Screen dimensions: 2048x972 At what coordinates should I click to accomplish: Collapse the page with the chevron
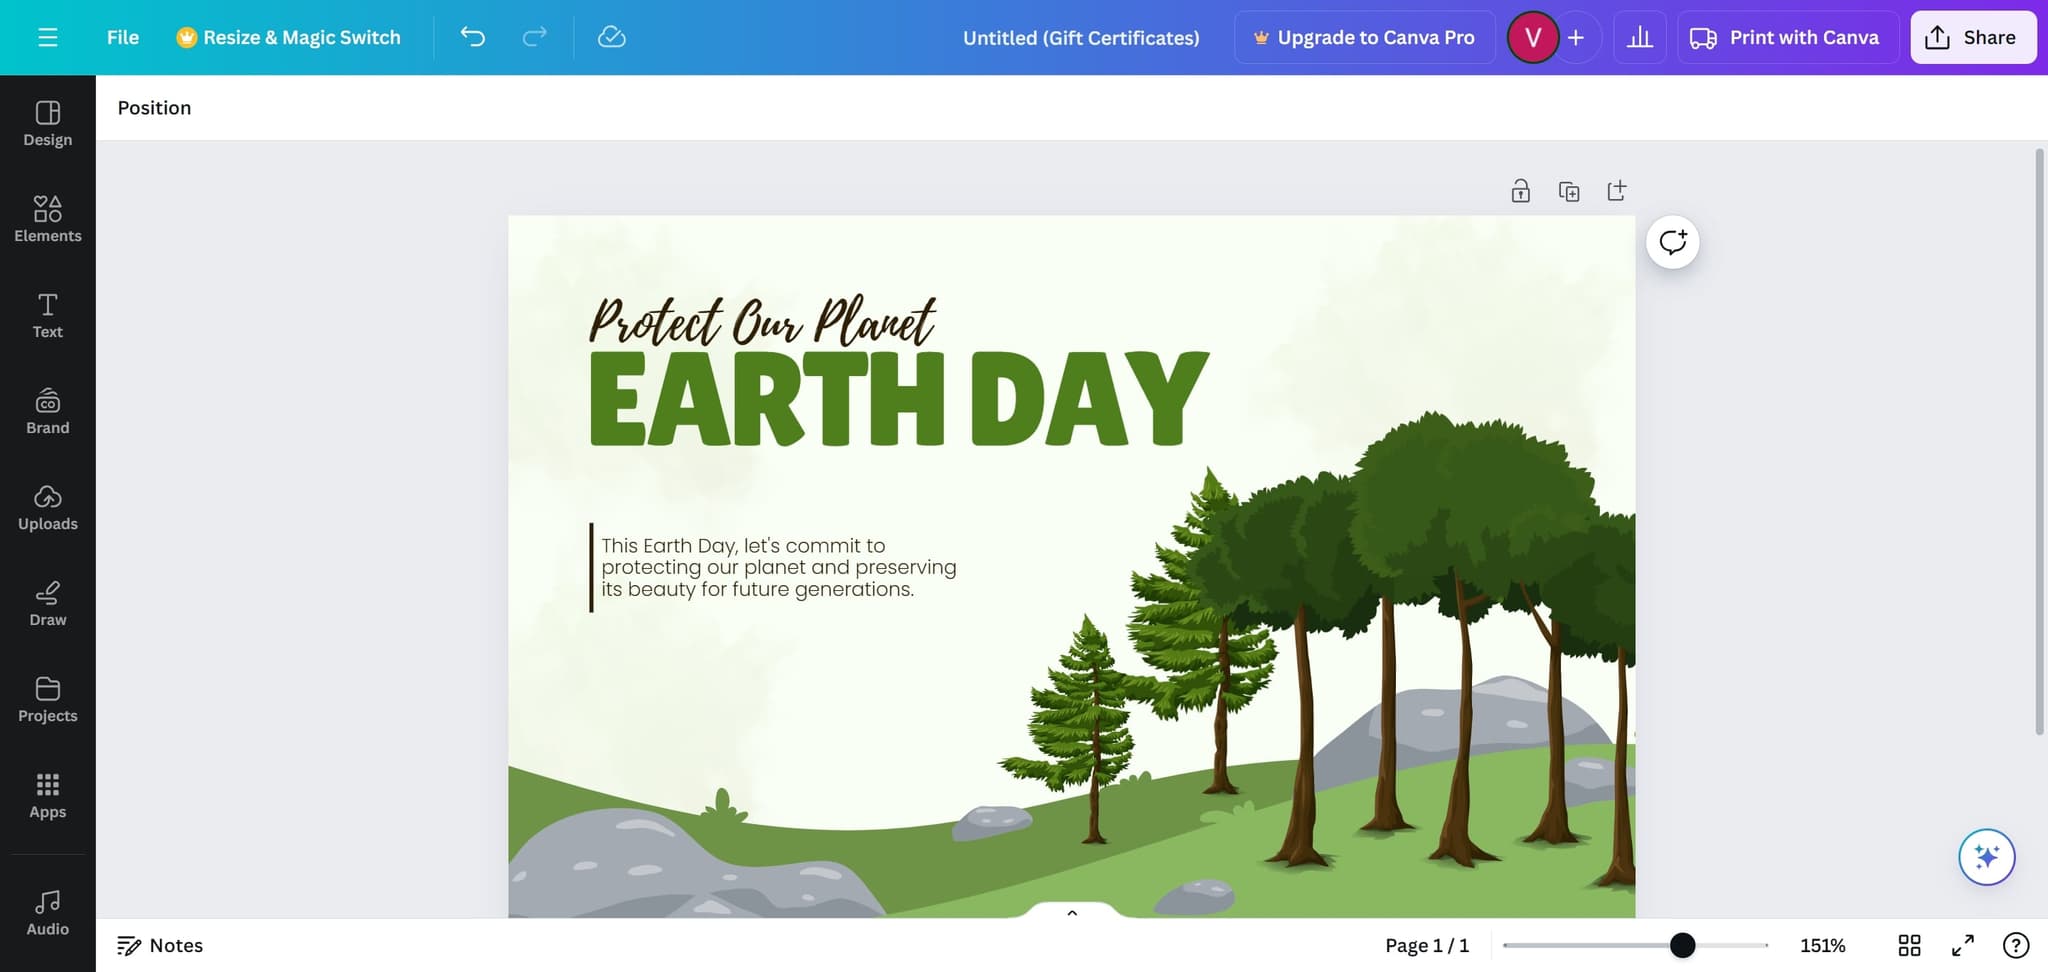coord(1071,911)
